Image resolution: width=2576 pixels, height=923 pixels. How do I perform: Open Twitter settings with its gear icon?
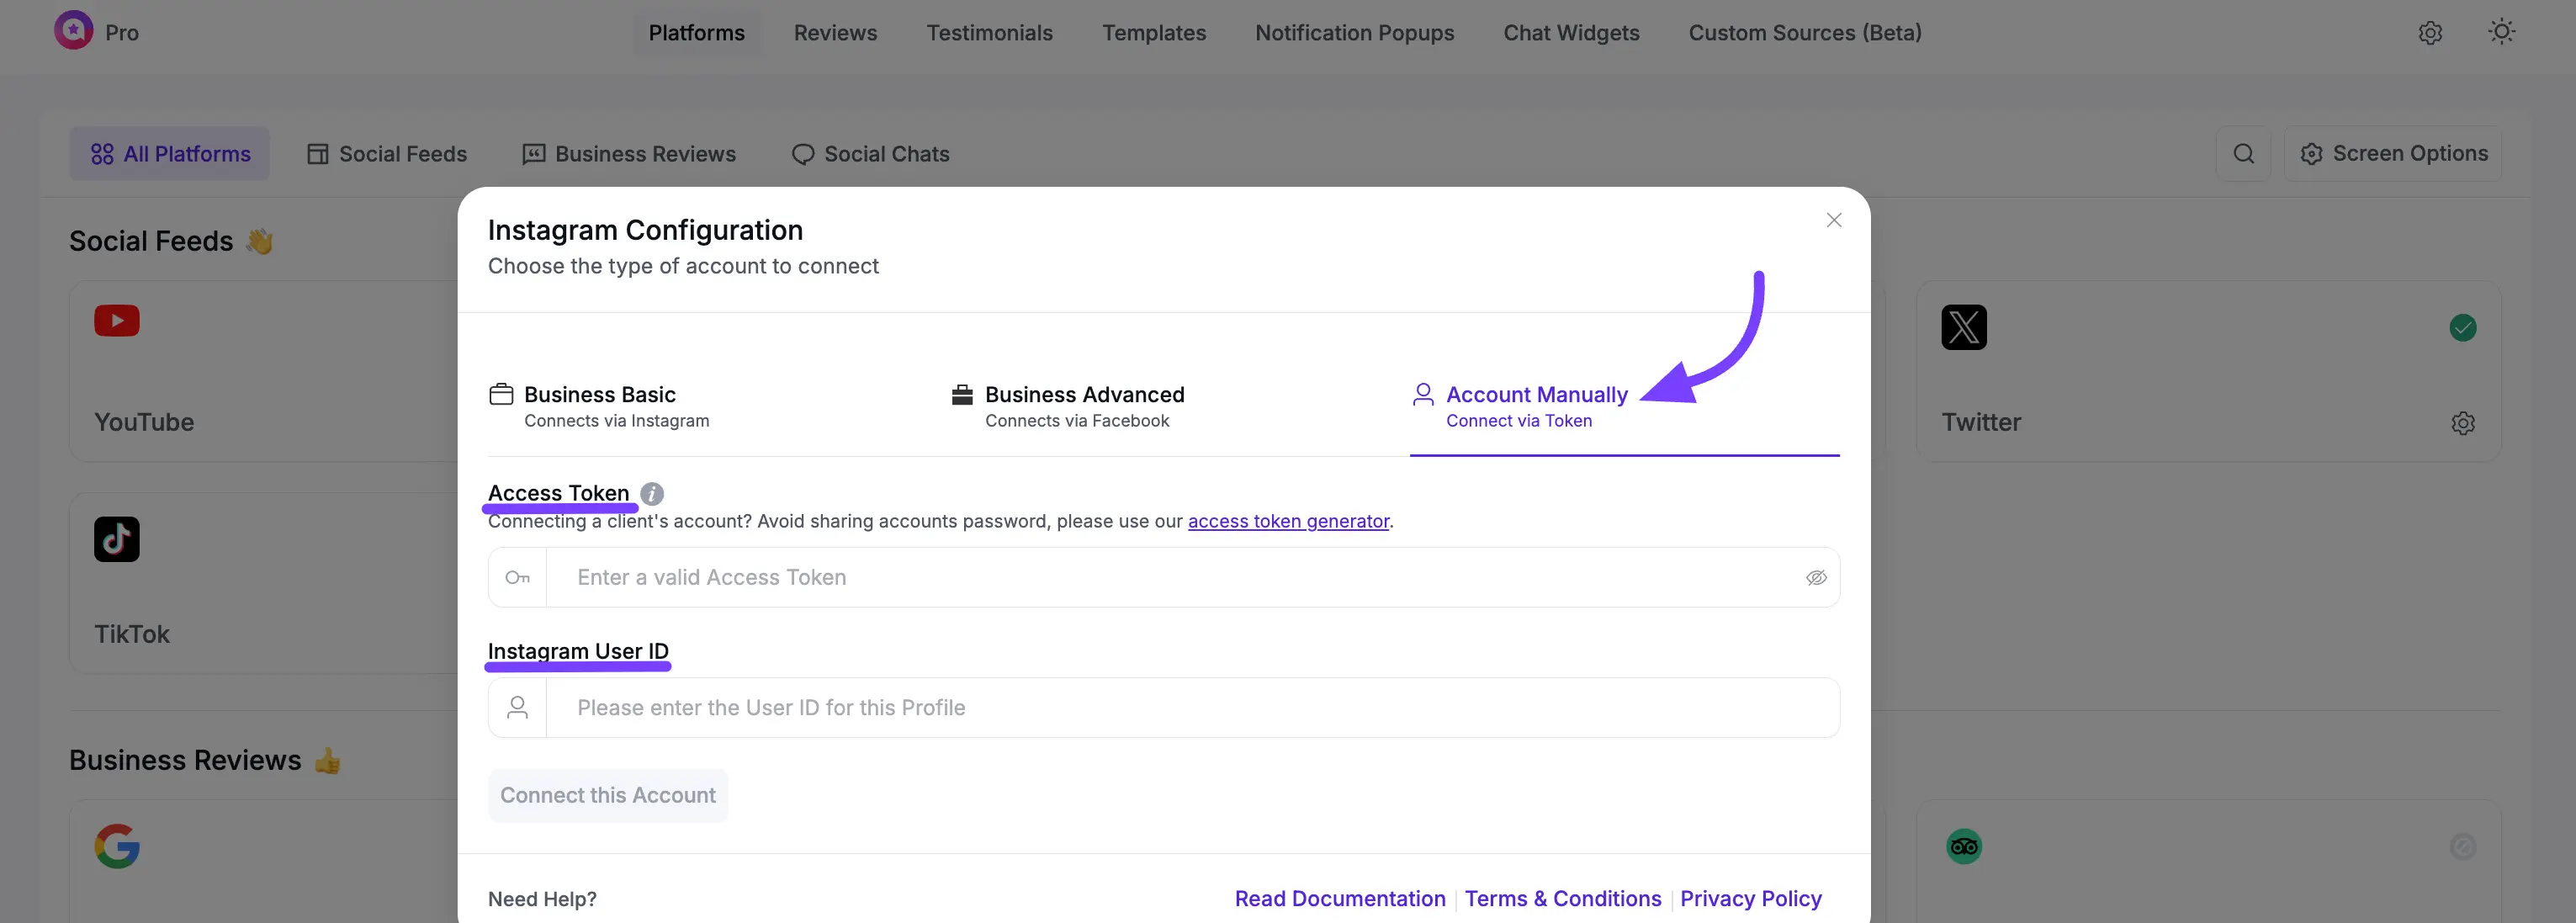pyautogui.click(x=2463, y=423)
